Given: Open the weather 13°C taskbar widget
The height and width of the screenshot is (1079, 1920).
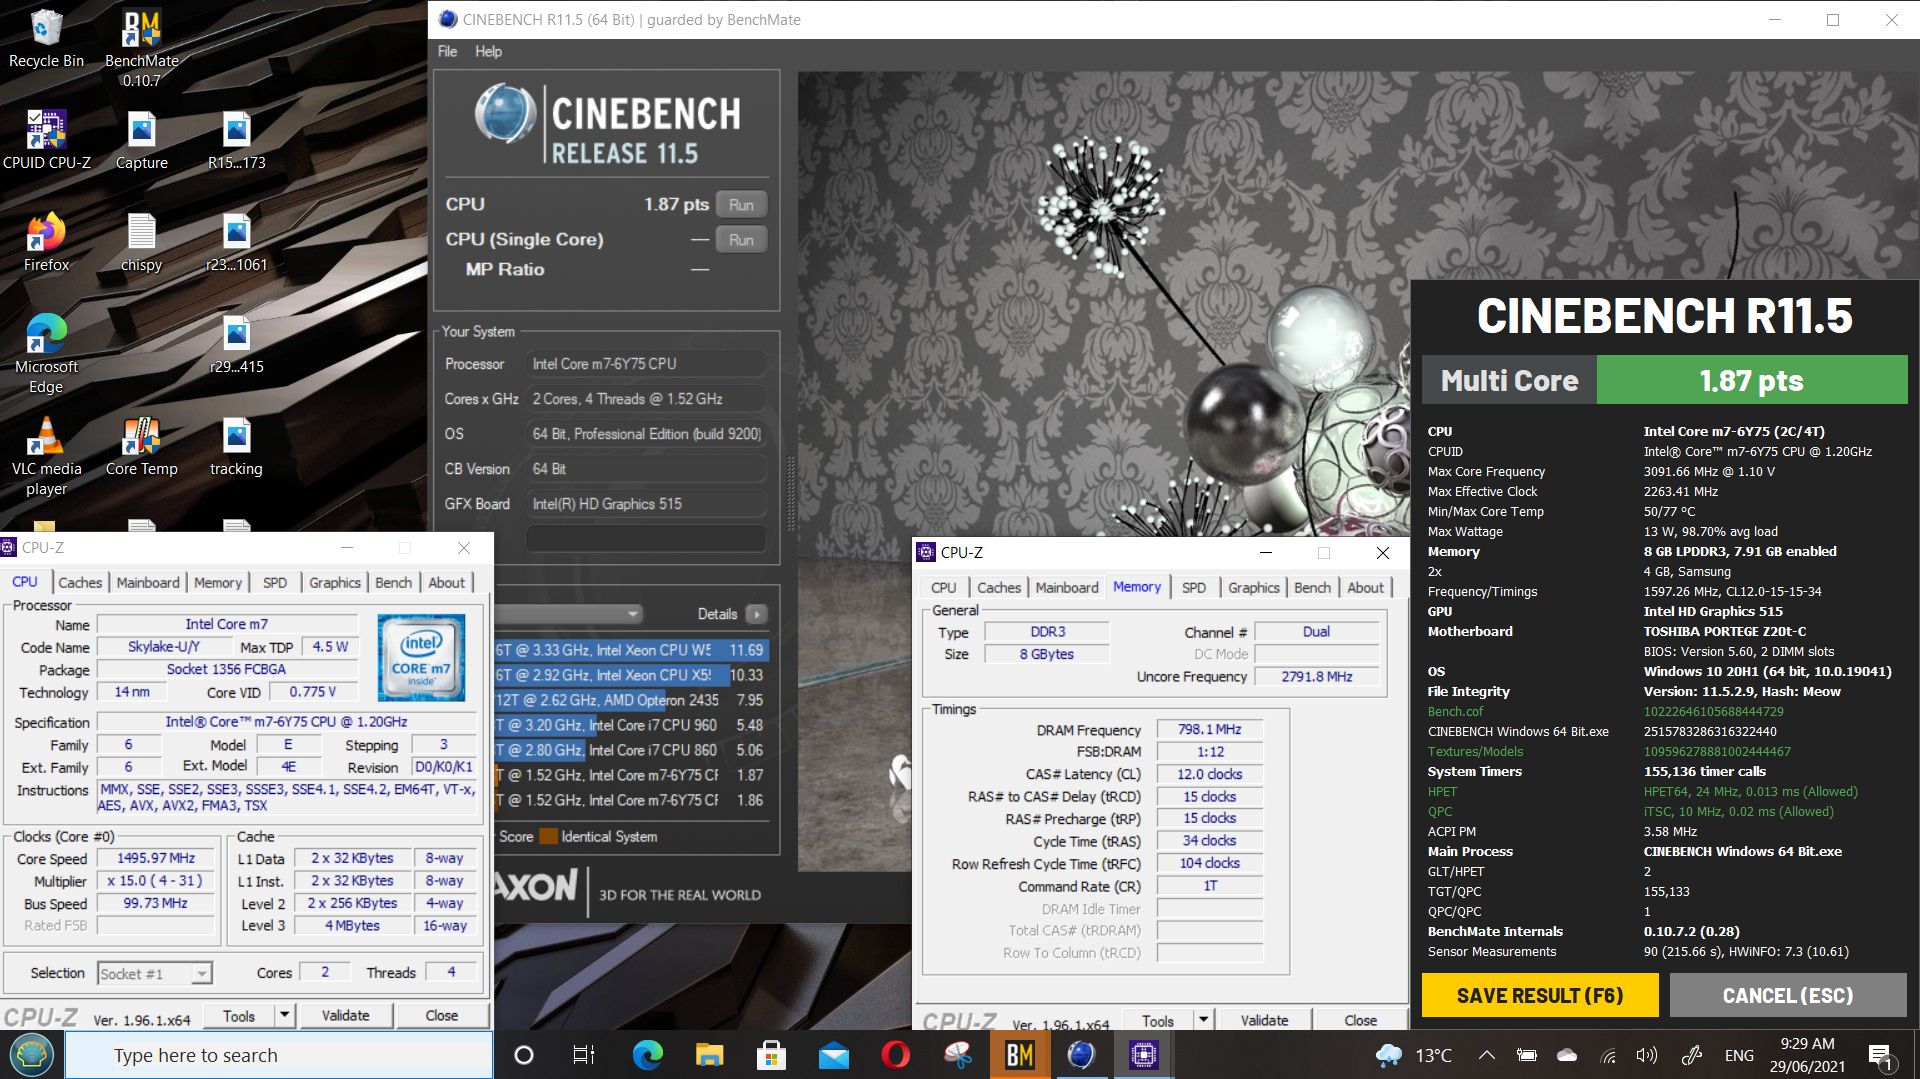Looking at the screenshot, I should [1413, 1055].
